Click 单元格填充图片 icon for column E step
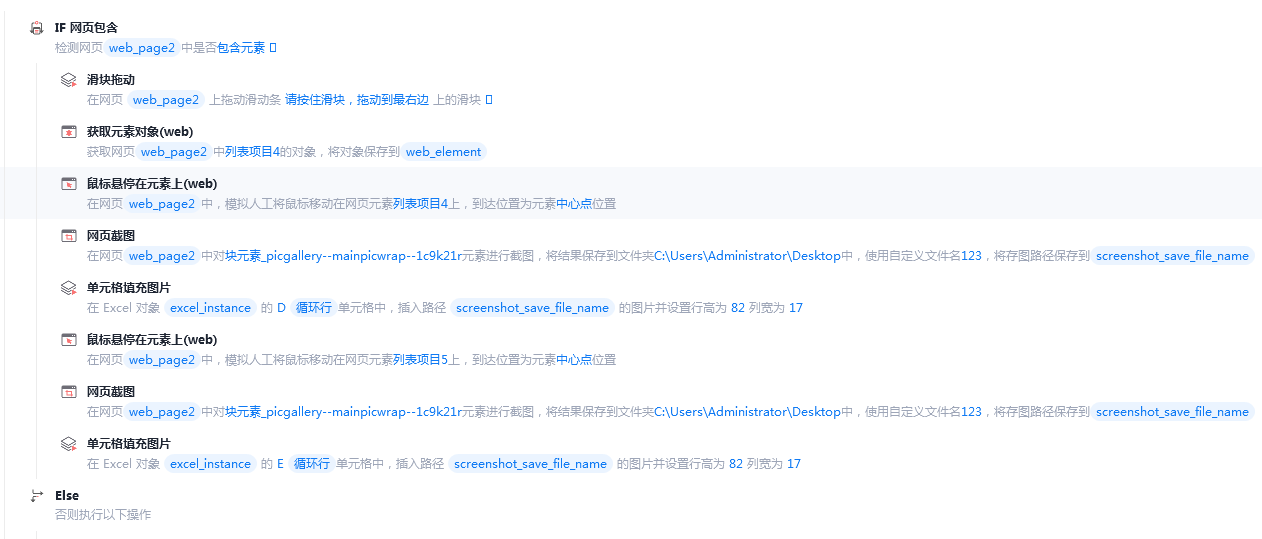Image resolution: width=1262 pixels, height=539 pixels. pyautogui.click(x=69, y=444)
